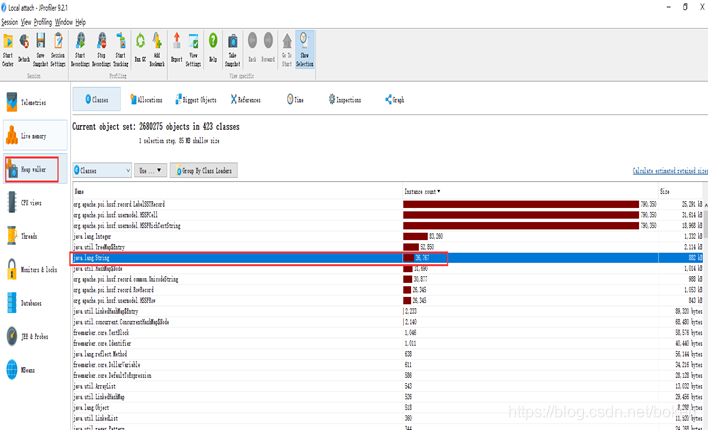
Task: Click Stop Recordings in the toolbar
Action: pos(102,50)
